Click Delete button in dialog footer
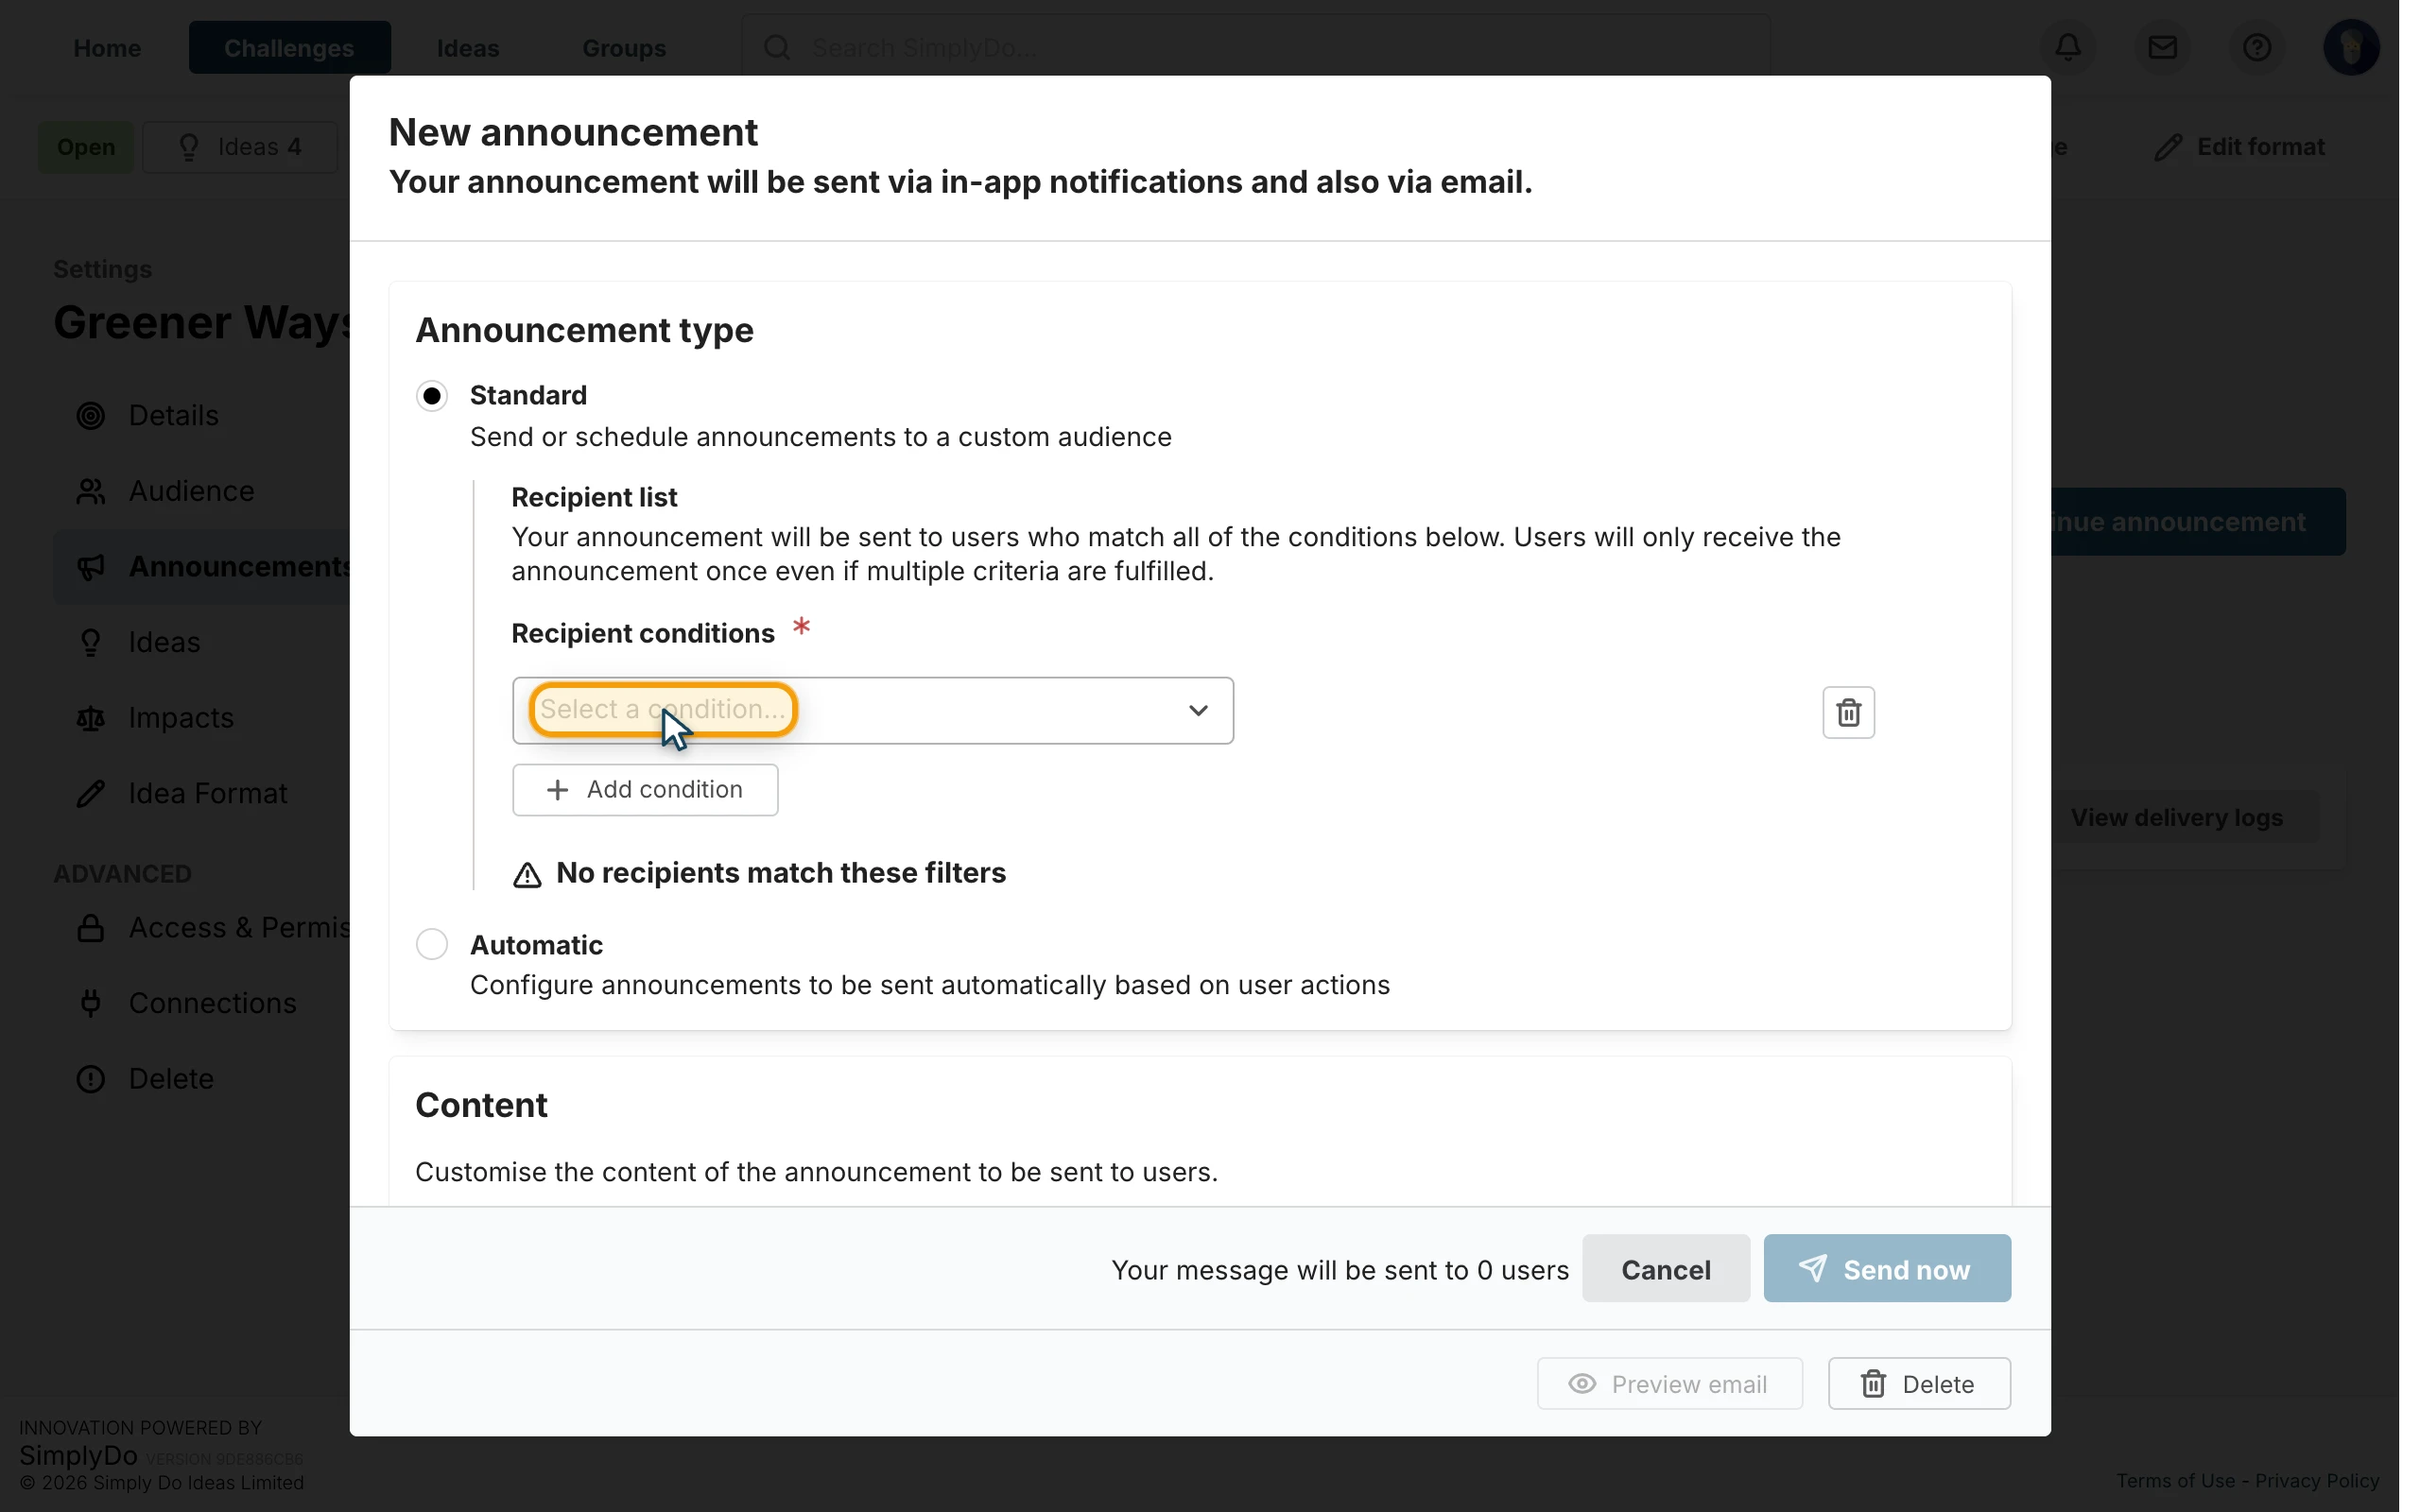Viewport: 2420px width, 1512px height. (x=1918, y=1383)
